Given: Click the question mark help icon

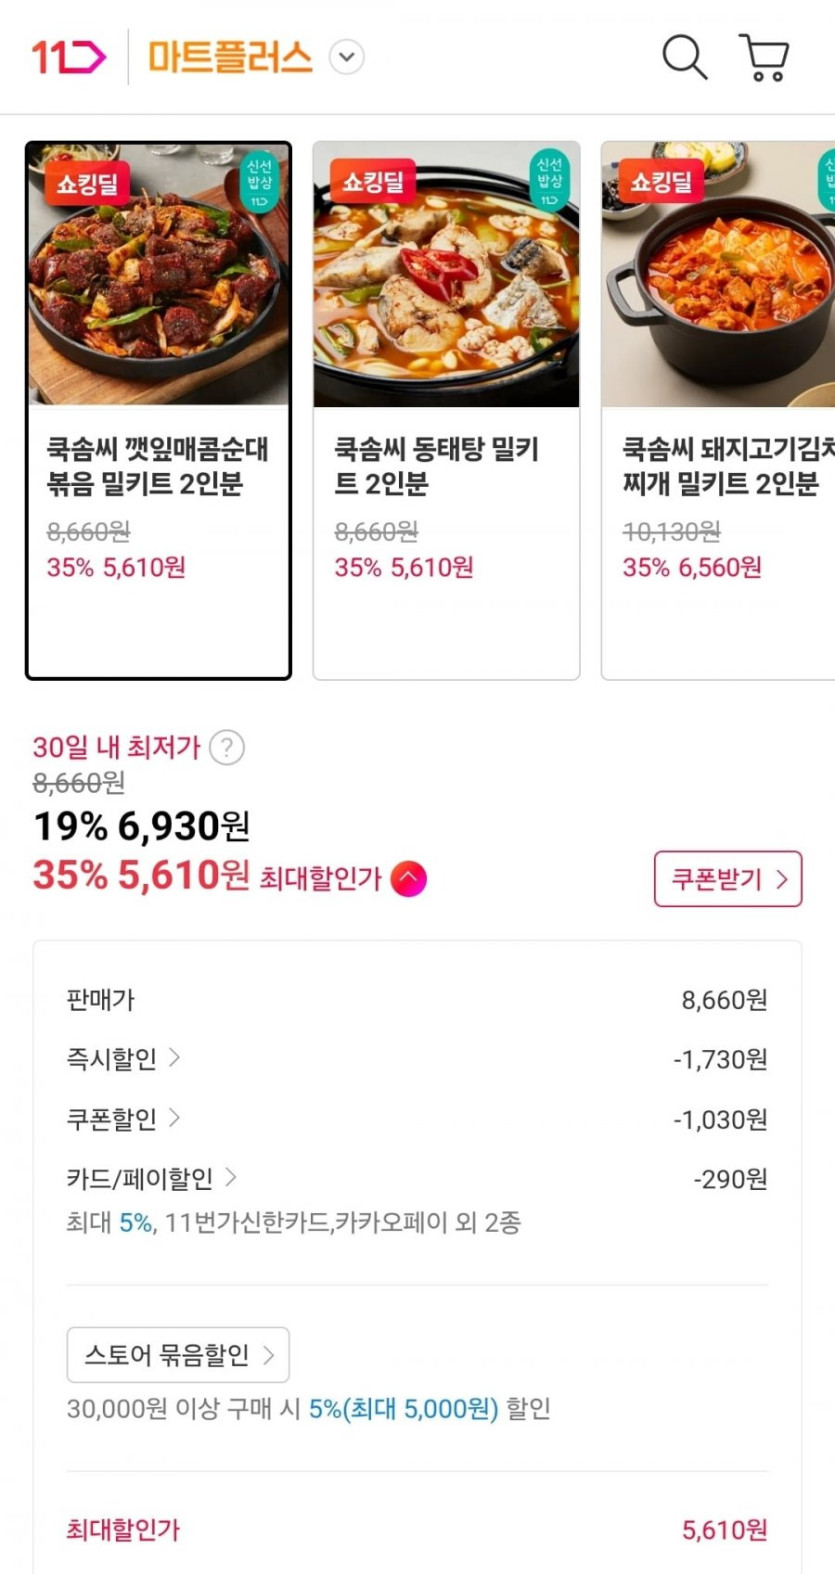Looking at the screenshot, I should pos(227,747).
